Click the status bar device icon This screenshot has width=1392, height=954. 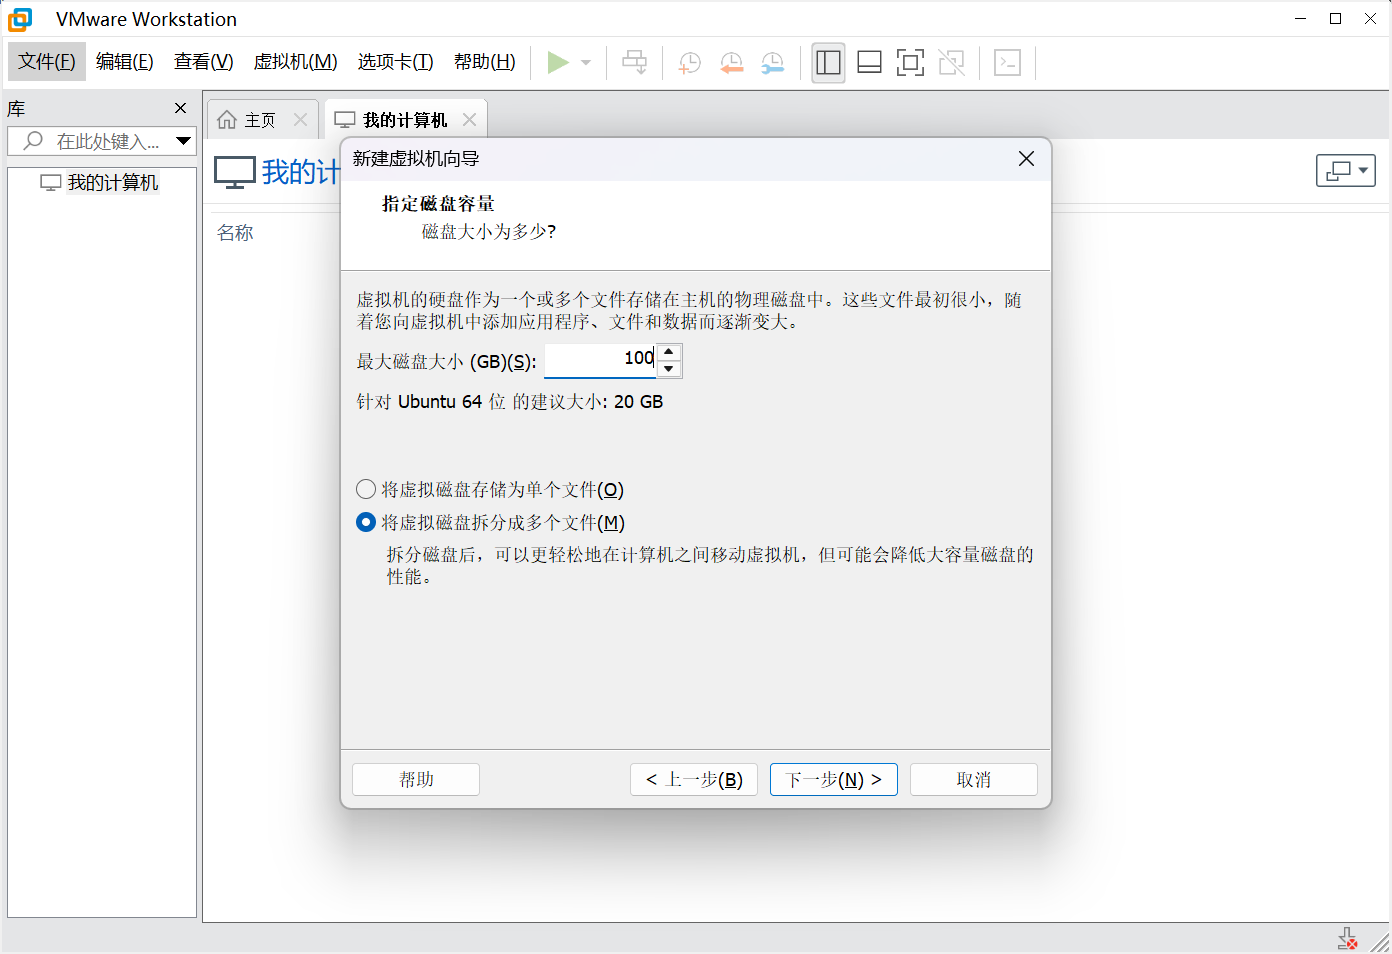pyautogui.click(x=1348, y=939)
